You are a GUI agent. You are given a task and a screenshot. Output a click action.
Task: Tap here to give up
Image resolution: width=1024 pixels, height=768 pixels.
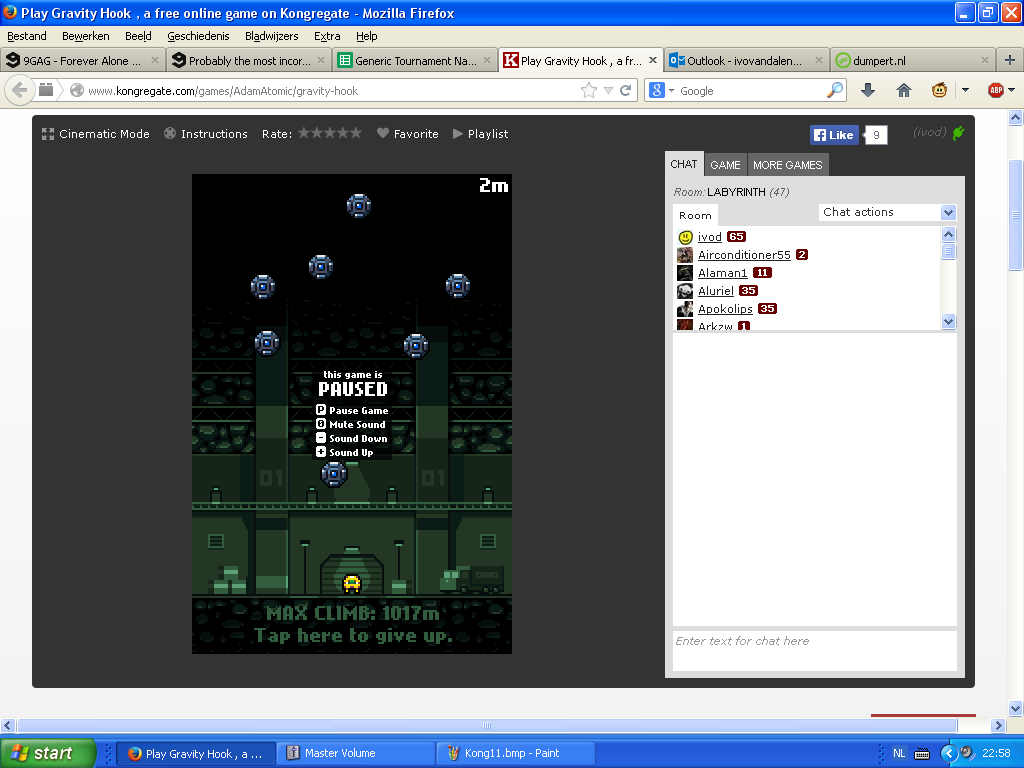[x=353, y=635]
